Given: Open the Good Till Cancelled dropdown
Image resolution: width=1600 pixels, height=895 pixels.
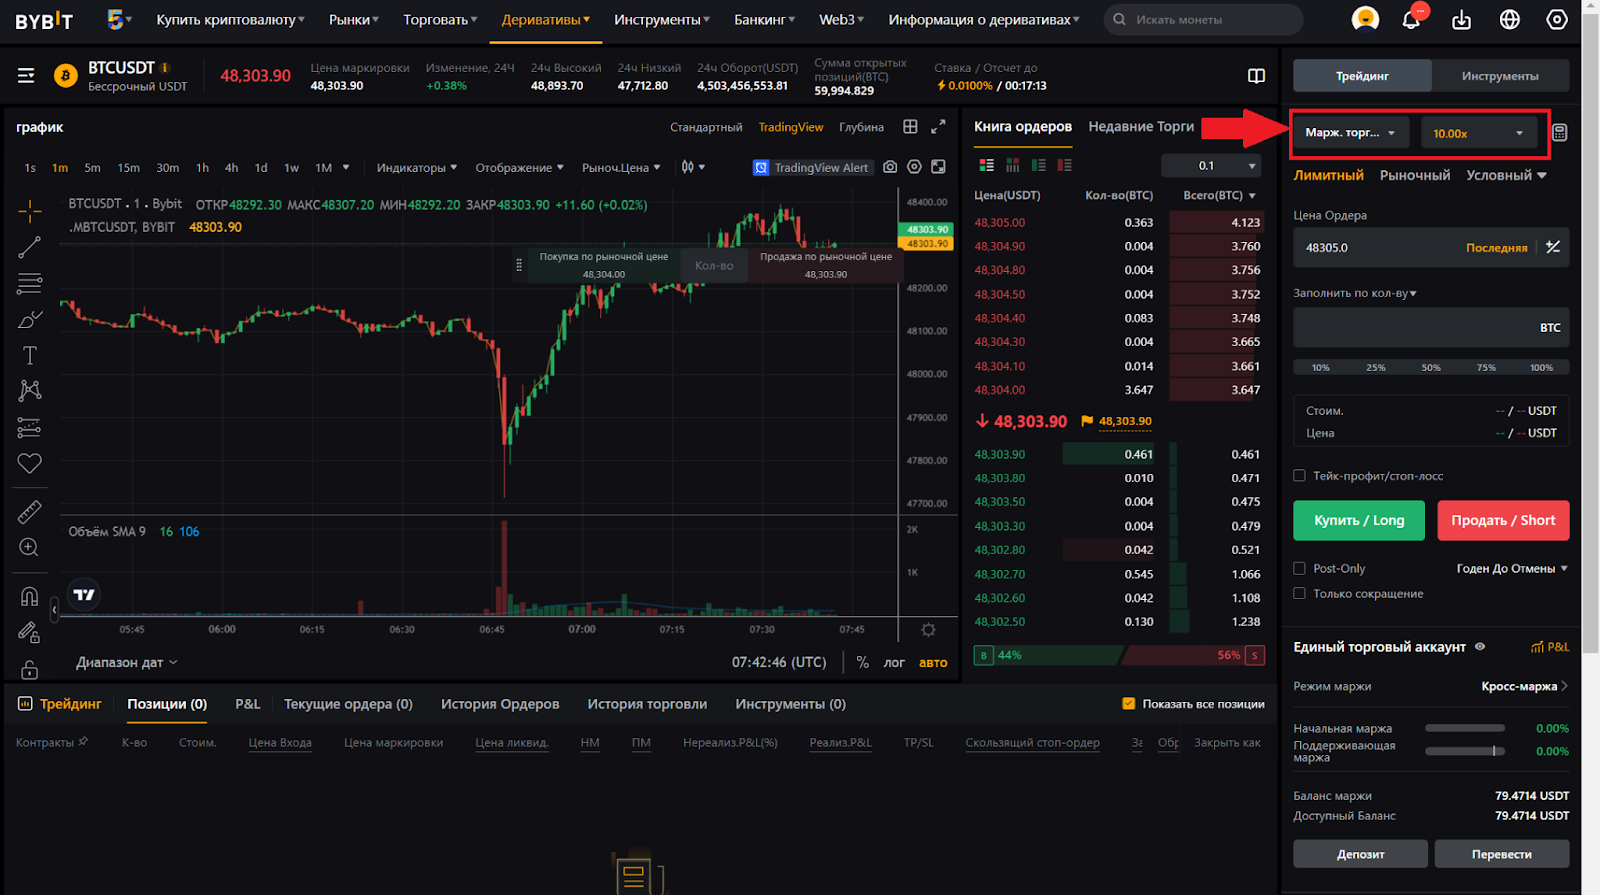Looking at the screenshot, I should pos(1512,568).
